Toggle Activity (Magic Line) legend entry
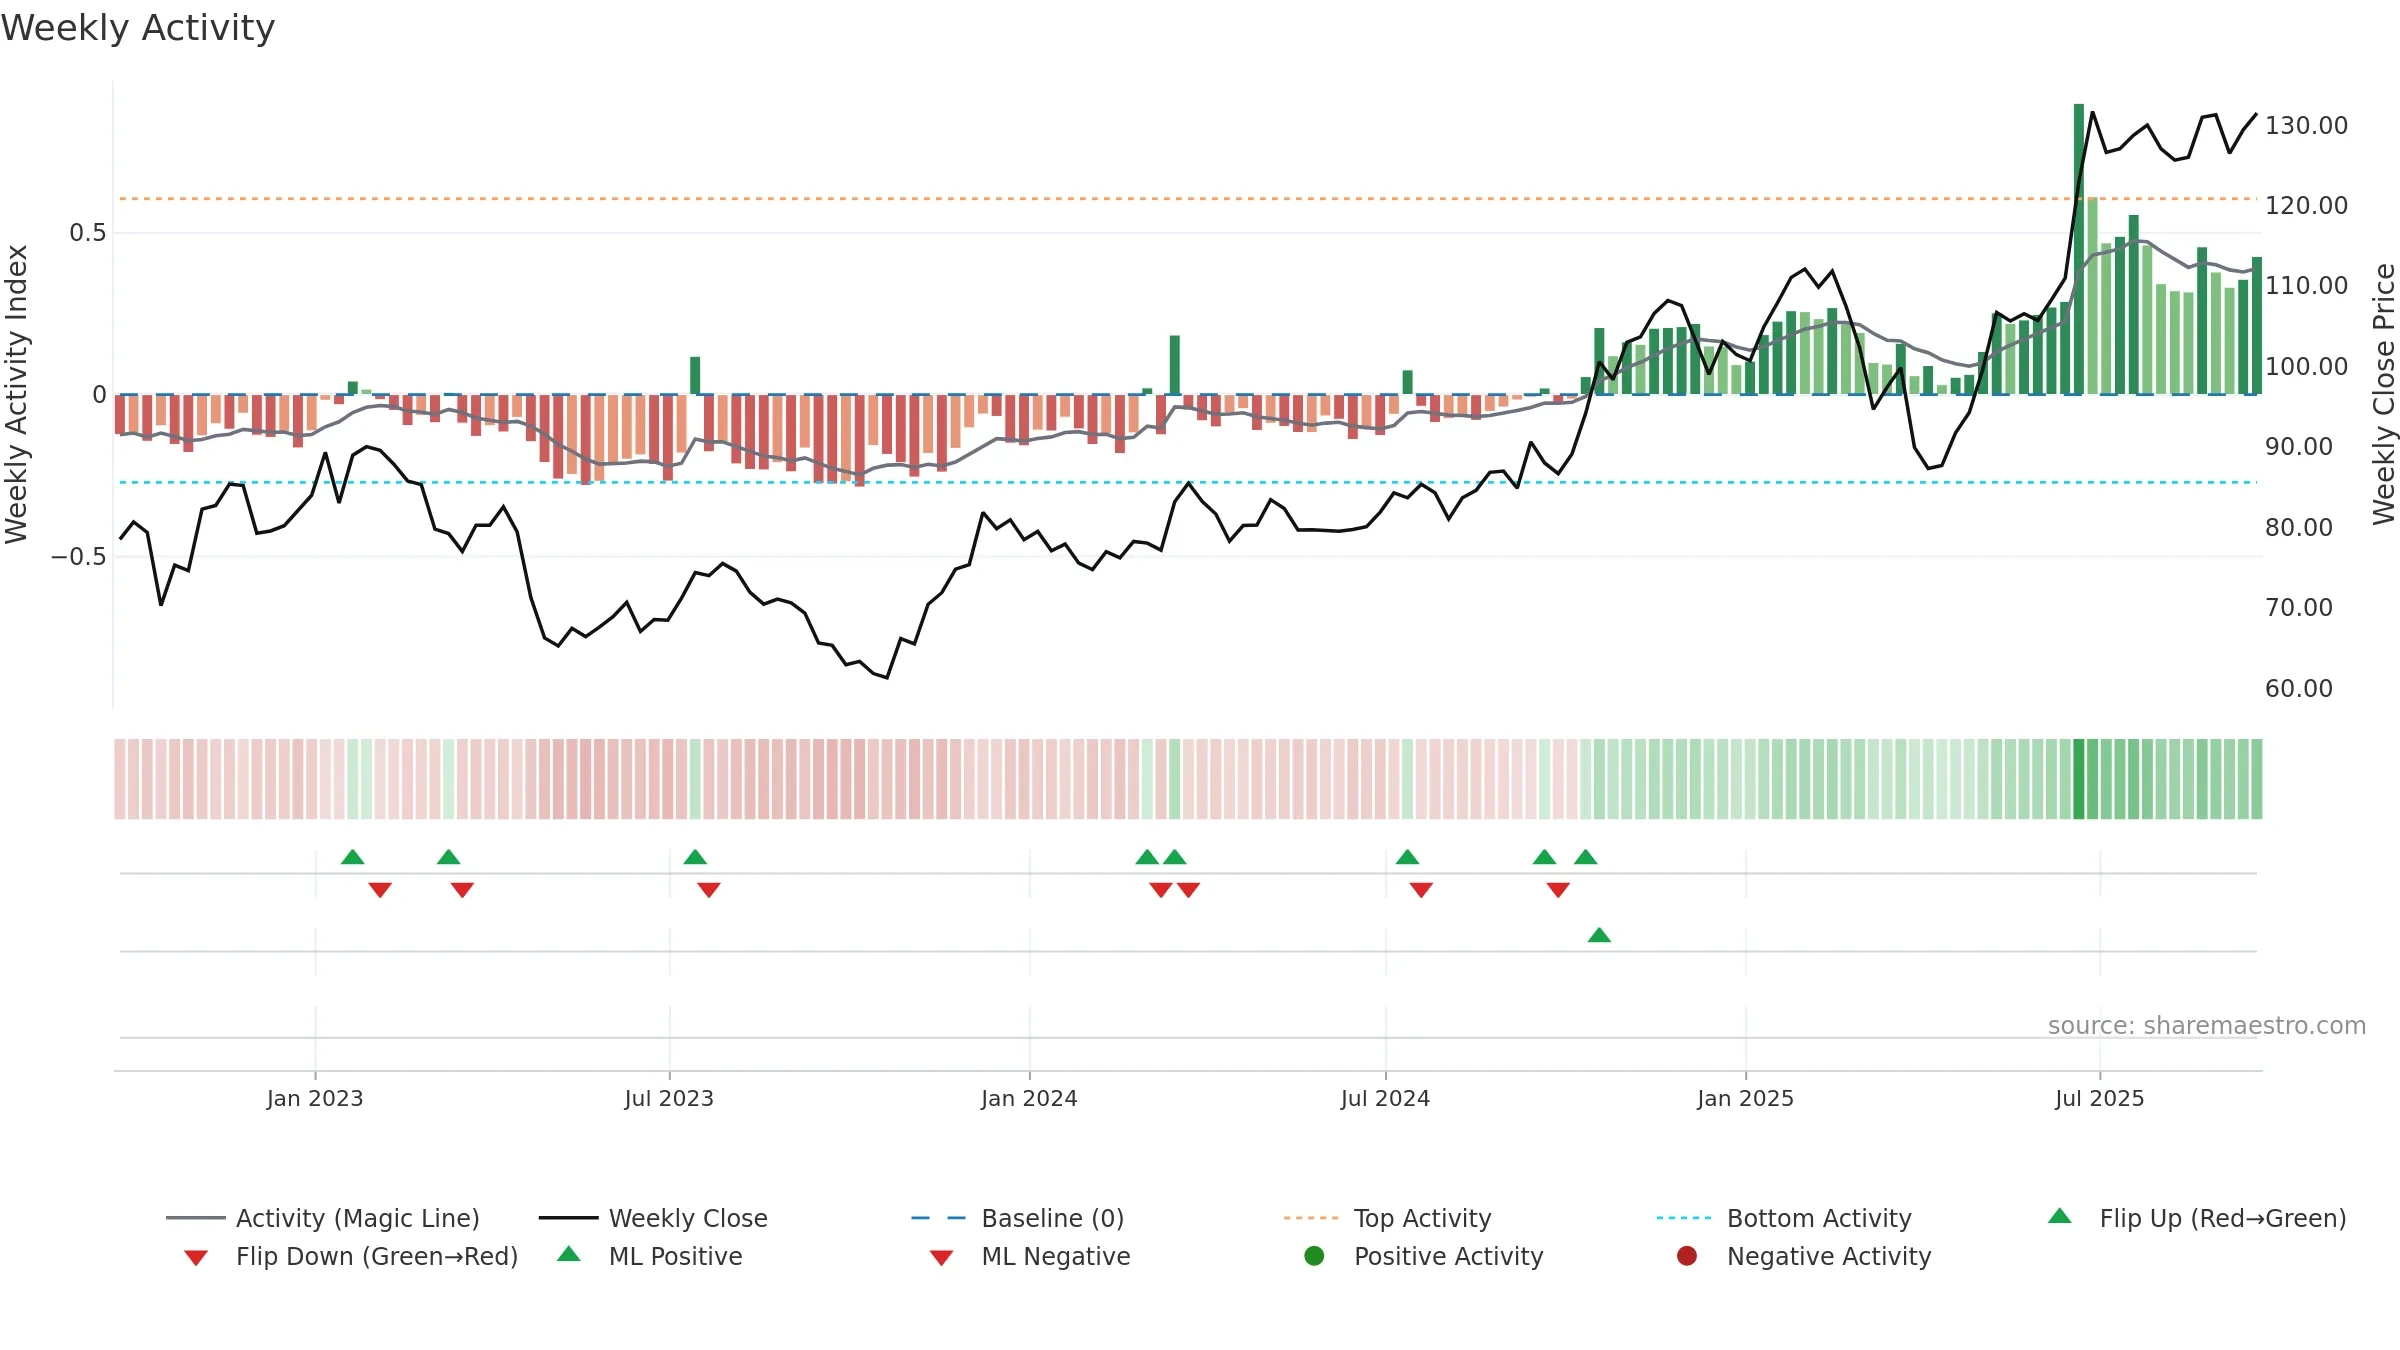The height and width of the screenshot is (1350, 2400). (x=323, y=1218)
